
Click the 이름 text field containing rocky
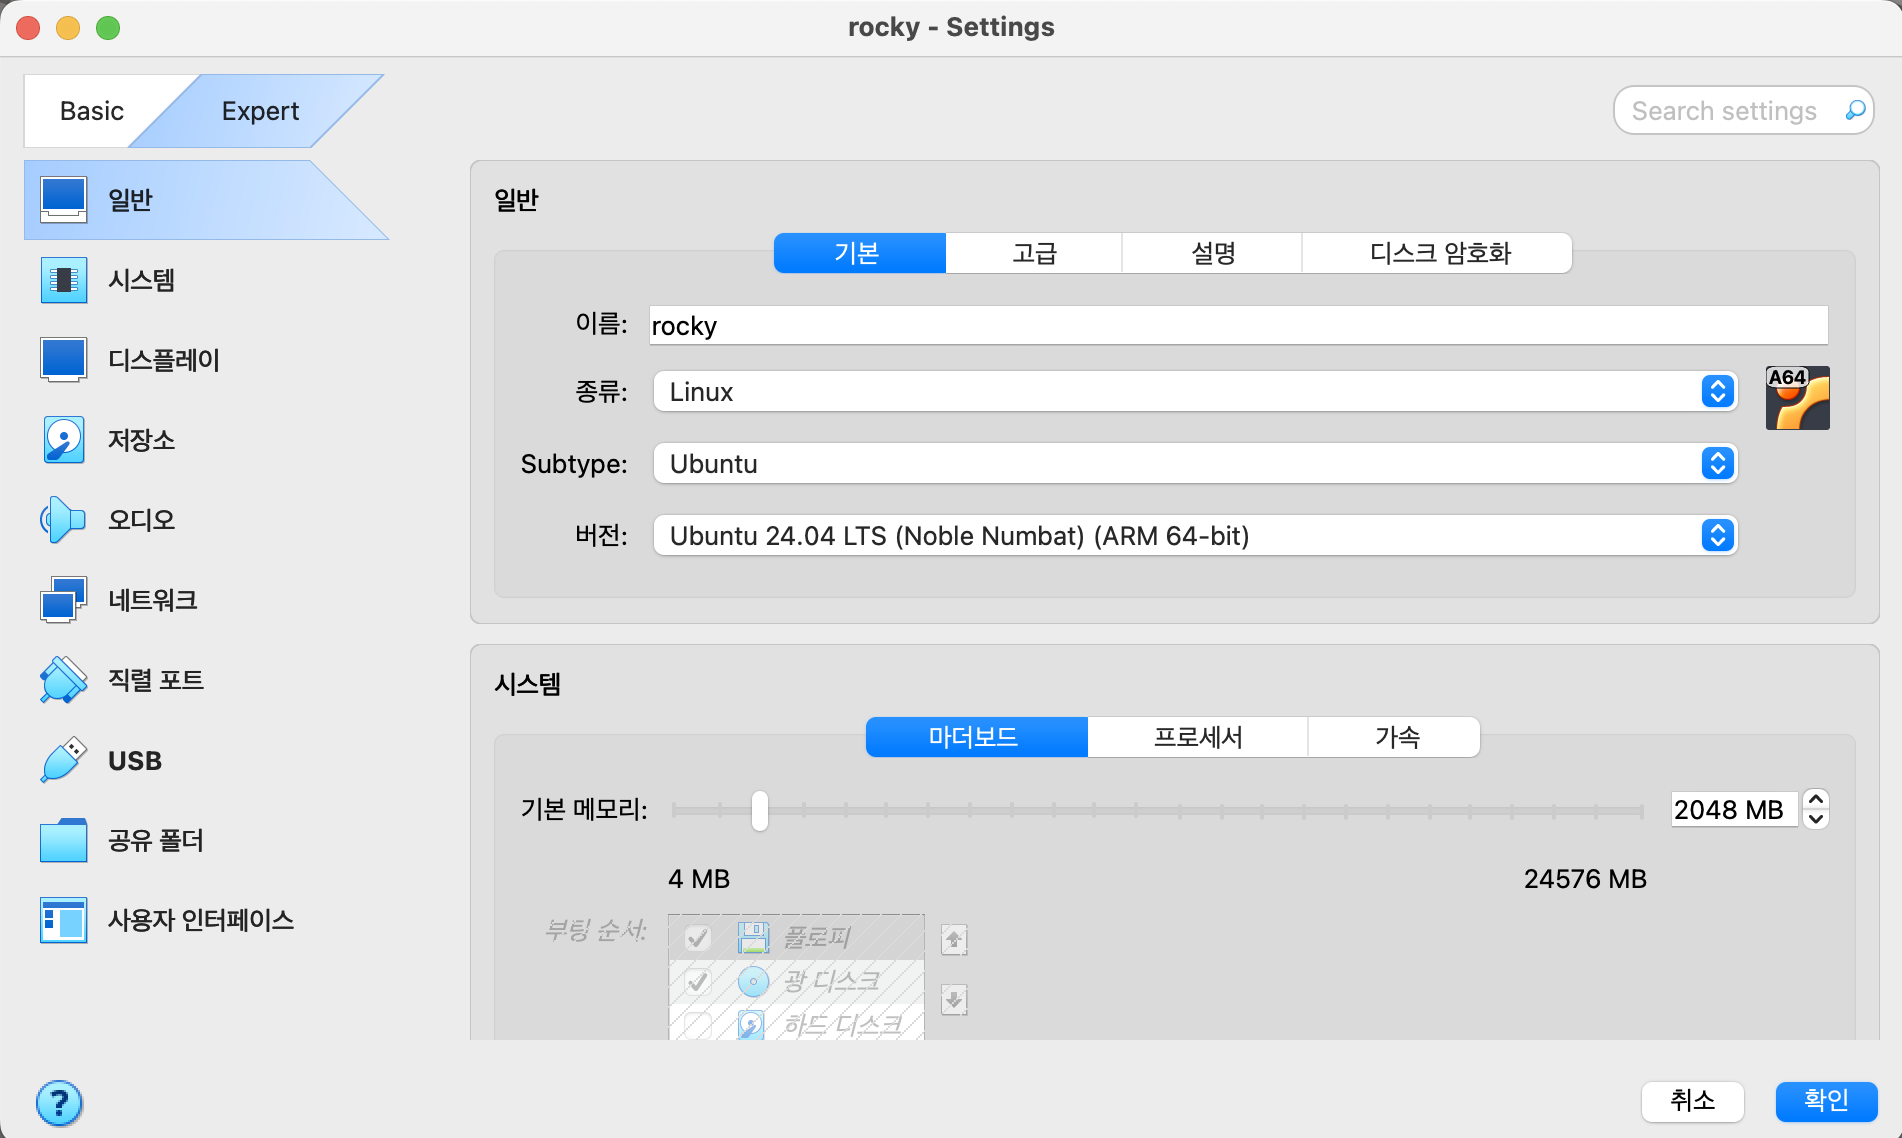coord(1238,325)
